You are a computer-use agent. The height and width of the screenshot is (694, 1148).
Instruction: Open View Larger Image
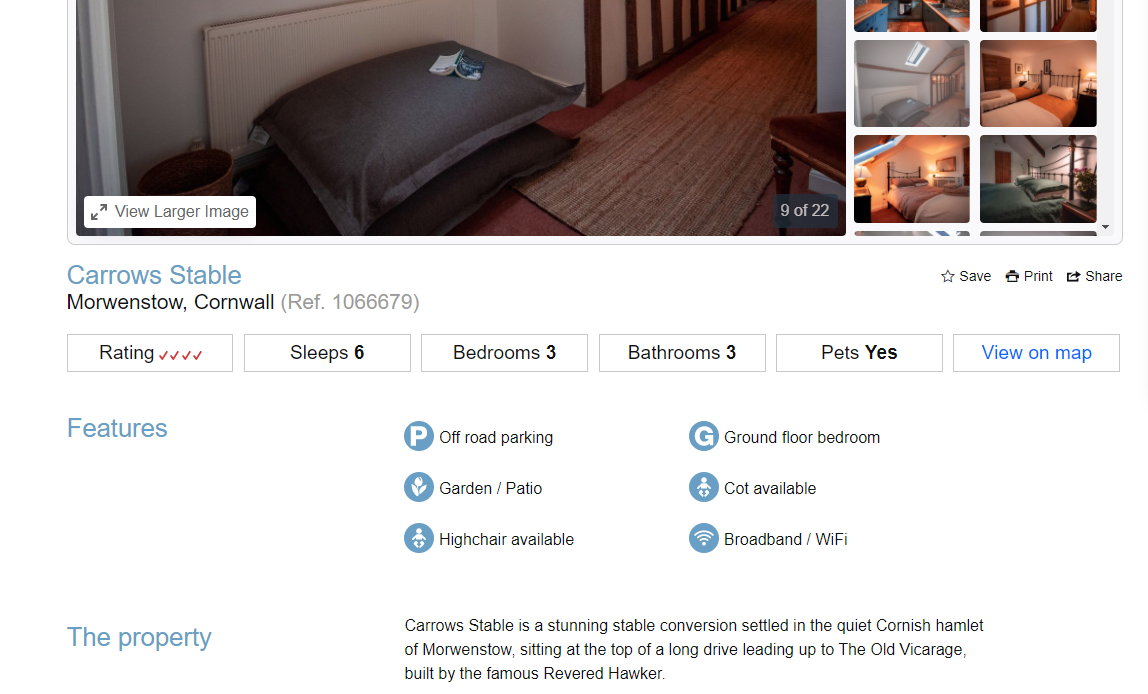pyautogui.click(x=170, y=212)
